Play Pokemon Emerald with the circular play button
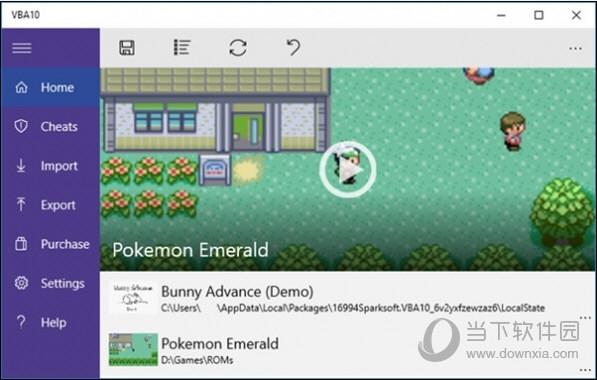Viewport: 597px width, 380px height. point(348,169)
